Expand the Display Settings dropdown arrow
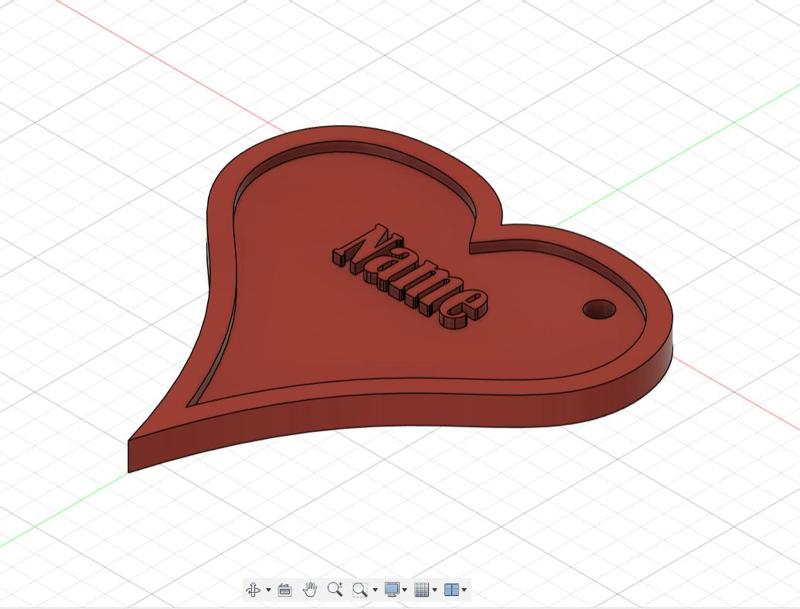The height and width of the screenshot is (609, 800). click(x=404, y=590)
